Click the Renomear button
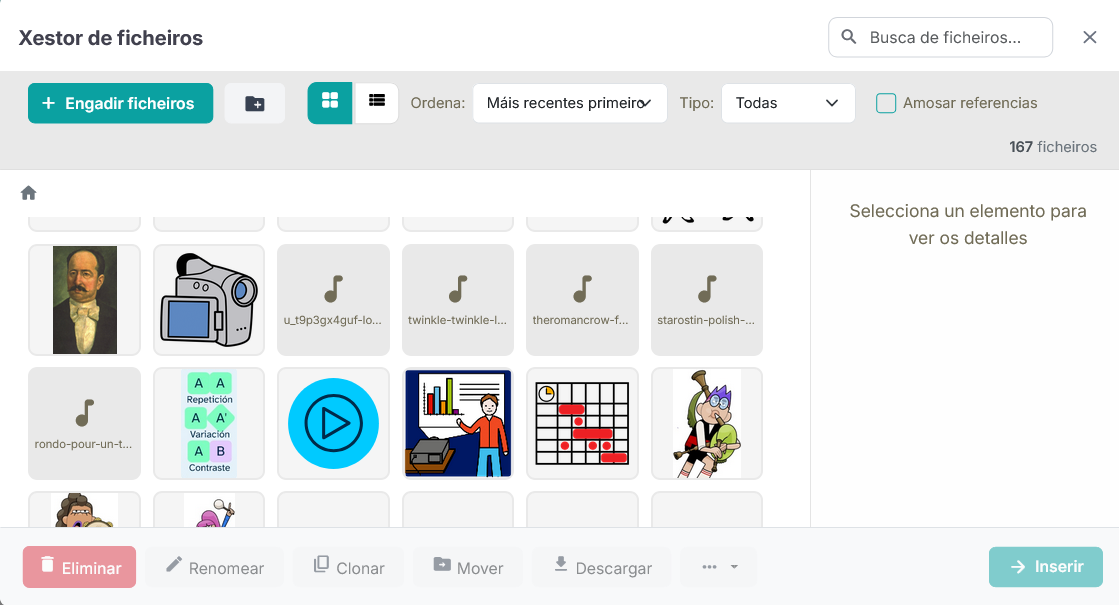1119x605 pixels. [x=214, y=567]
